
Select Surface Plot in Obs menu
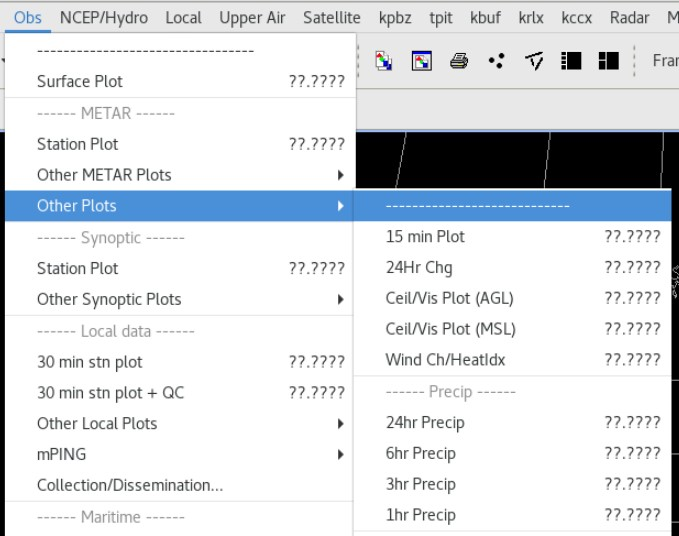tap(180, 81)
